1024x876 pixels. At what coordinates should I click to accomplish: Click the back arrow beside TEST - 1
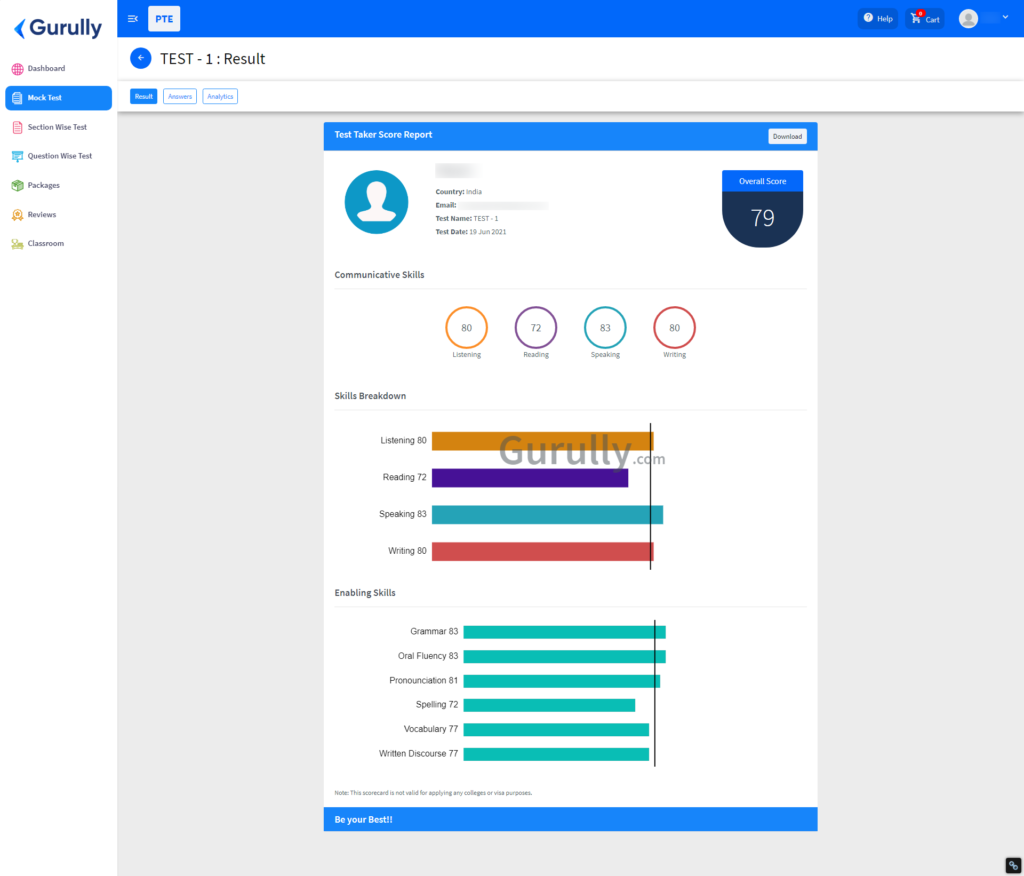[141, 58]
